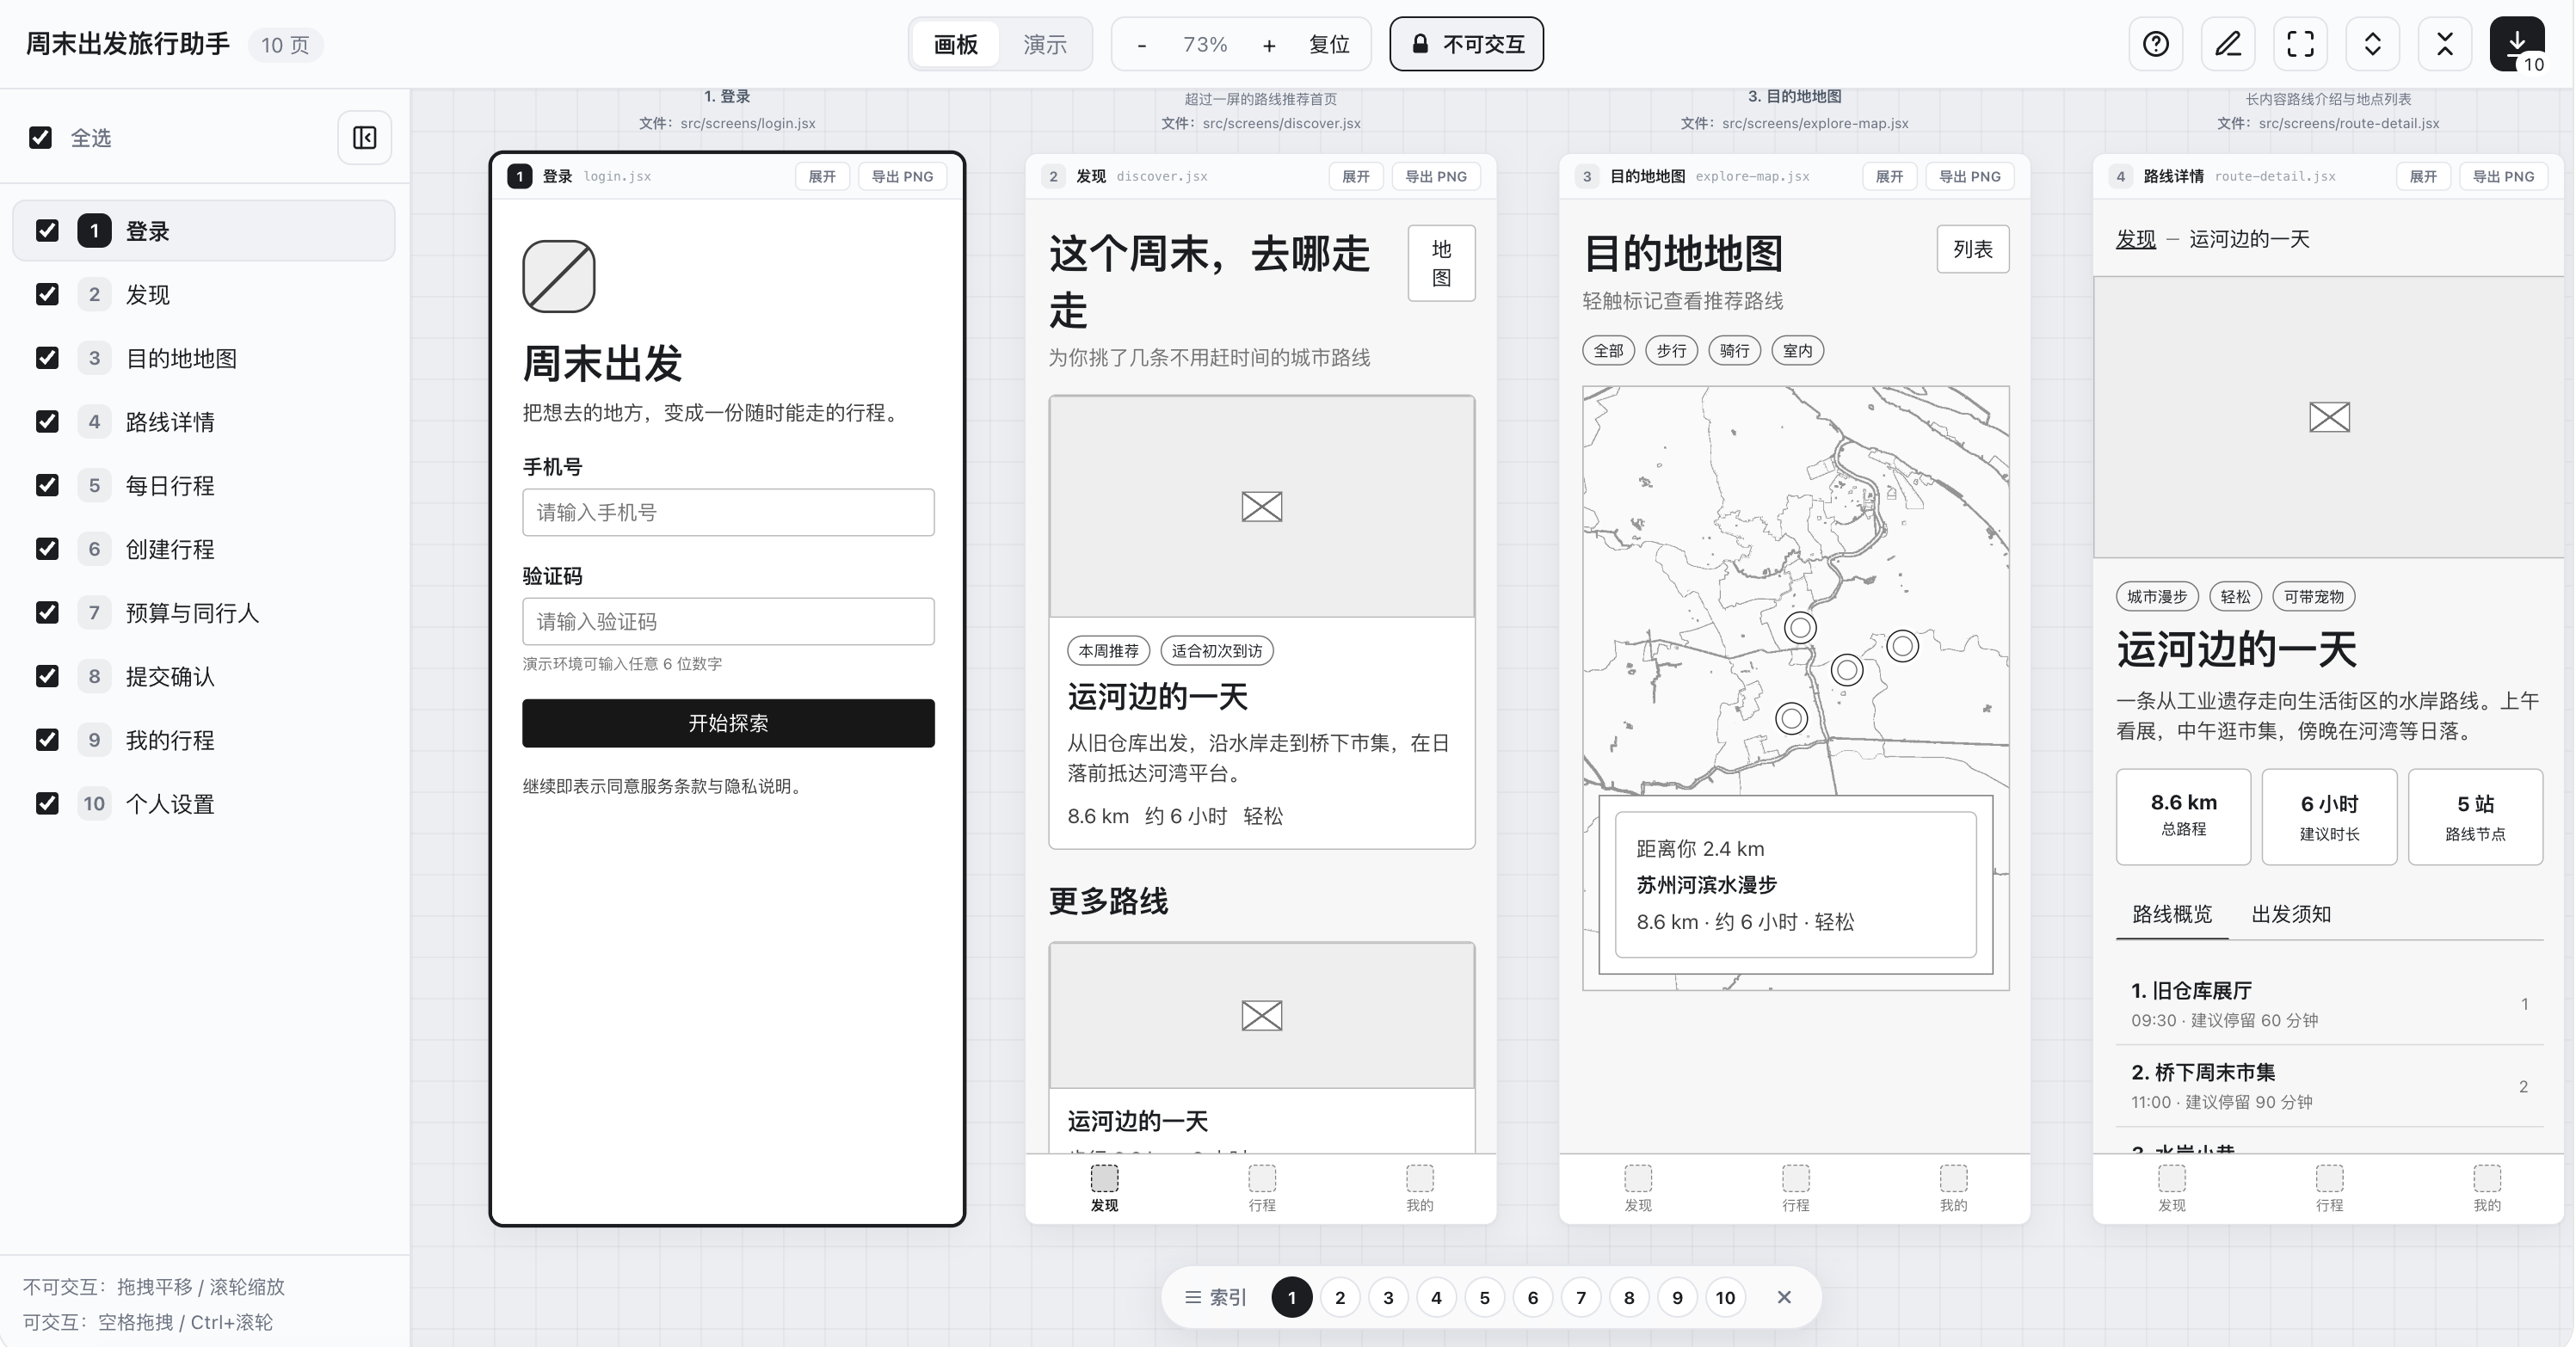Uncheck the 创建行程 page checkbox

coord(47,549)
